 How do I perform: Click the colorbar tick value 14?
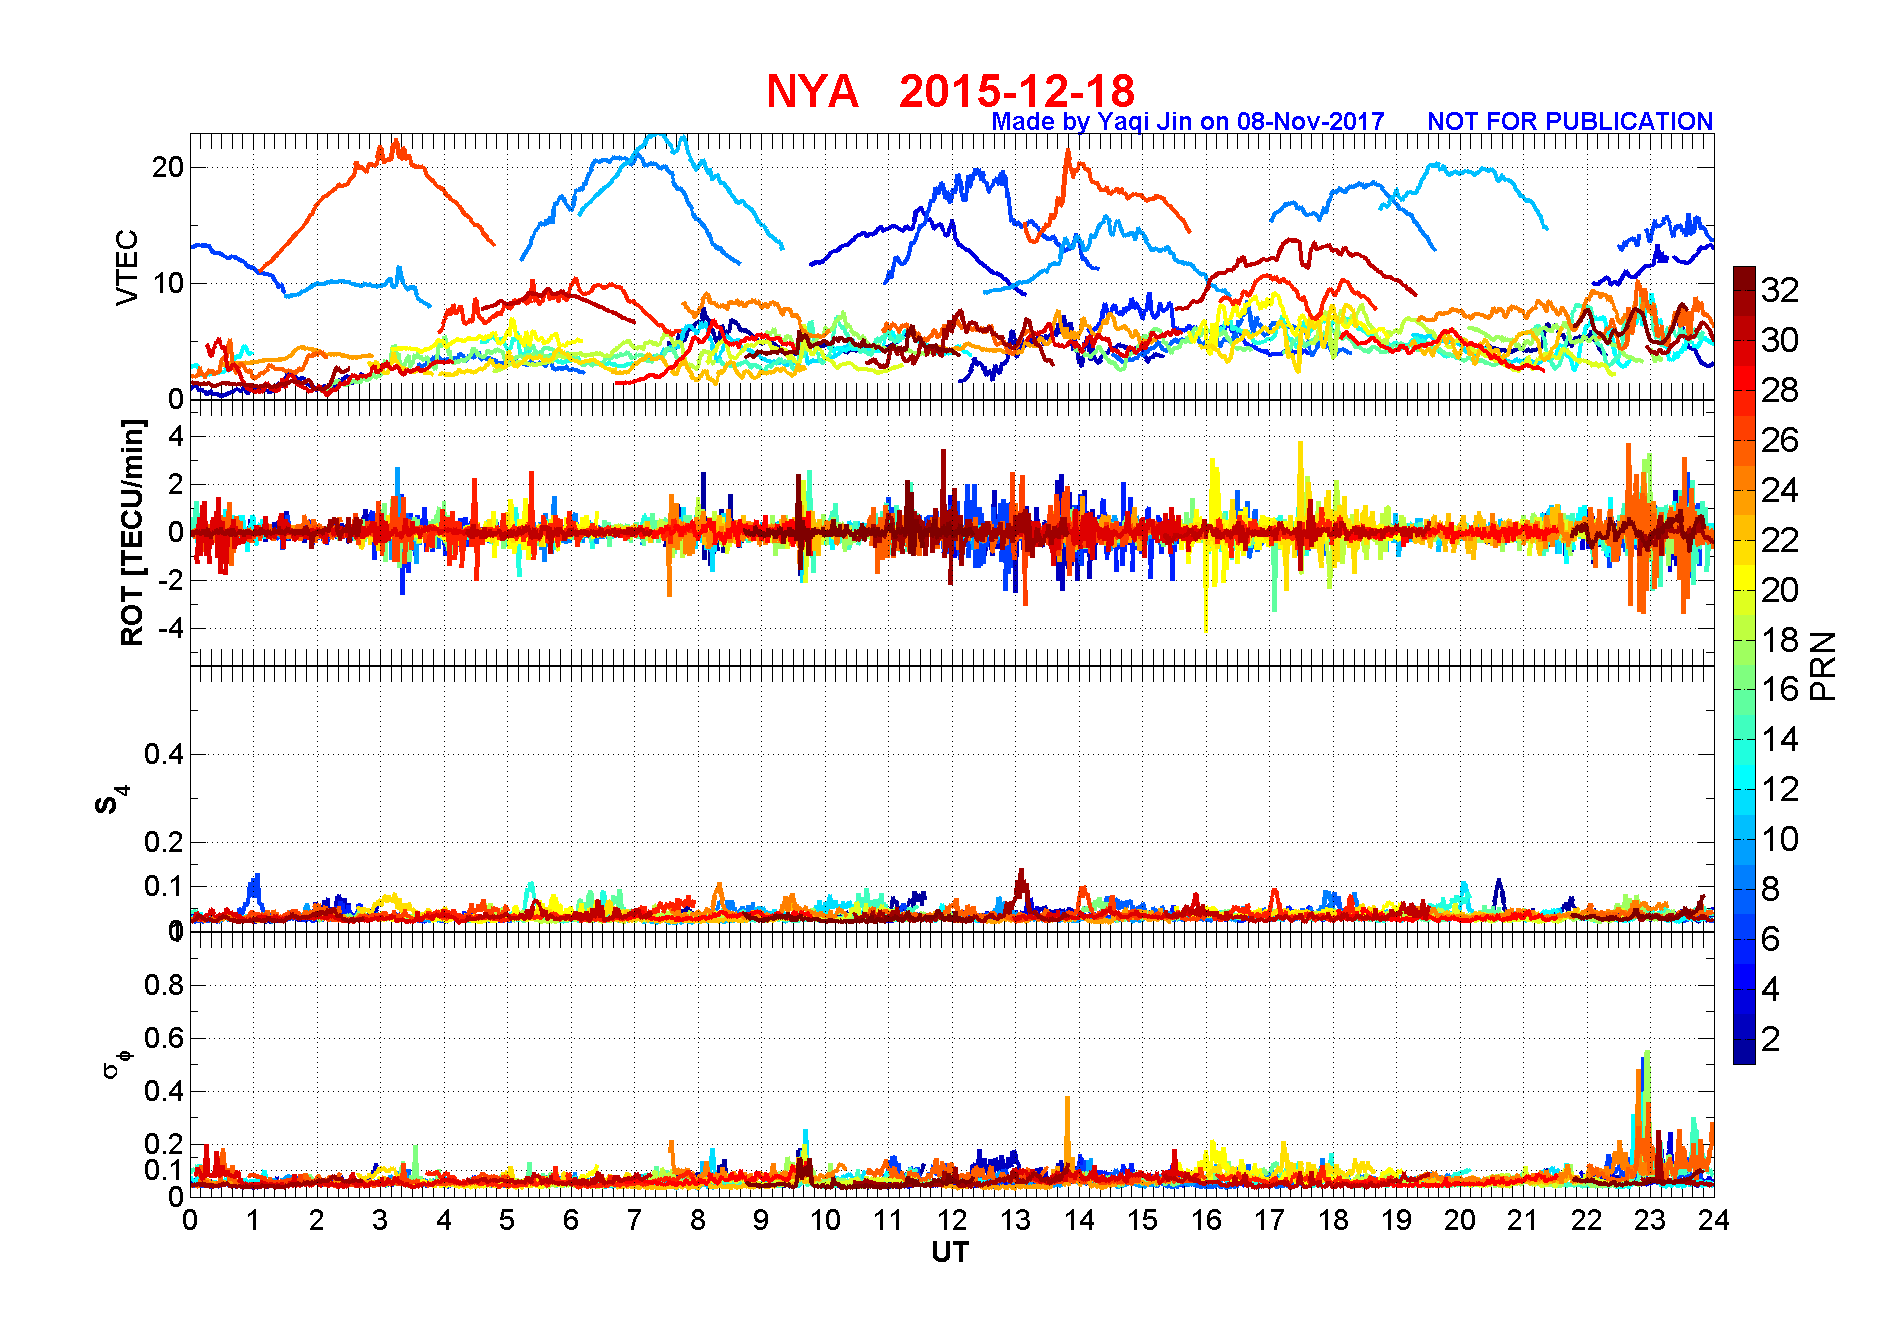pyautogui.click(x=1780, y=740)
